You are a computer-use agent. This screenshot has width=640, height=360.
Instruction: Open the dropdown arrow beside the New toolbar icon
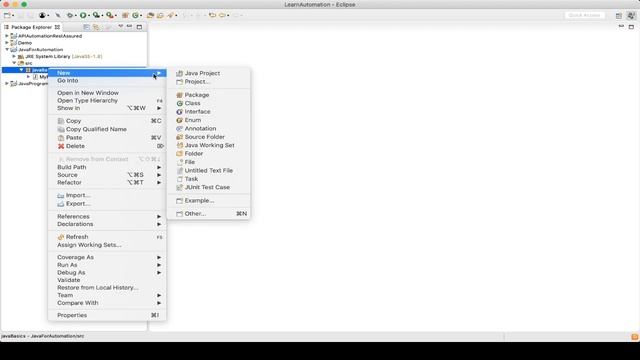click(13, 16)
